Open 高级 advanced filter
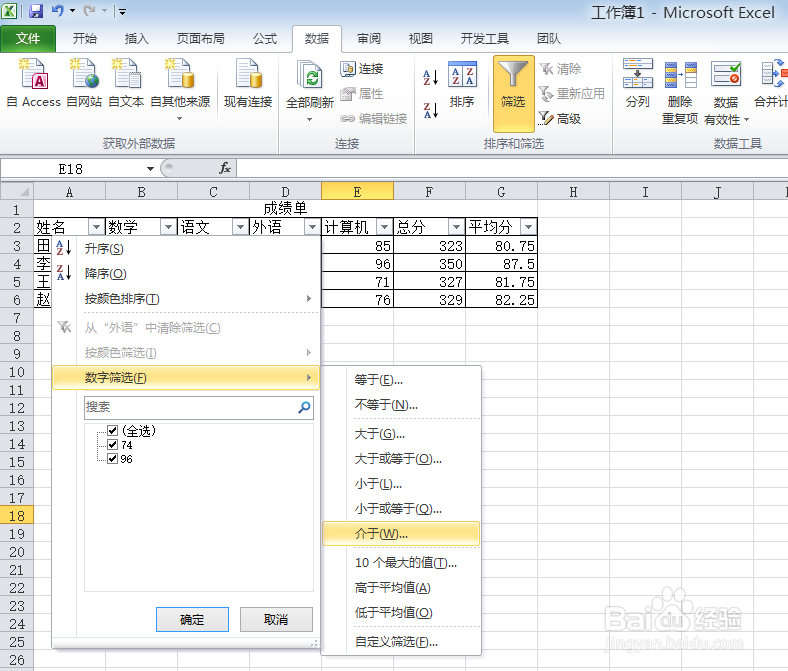The image size is (788, 671). click(x=560, y=119)
